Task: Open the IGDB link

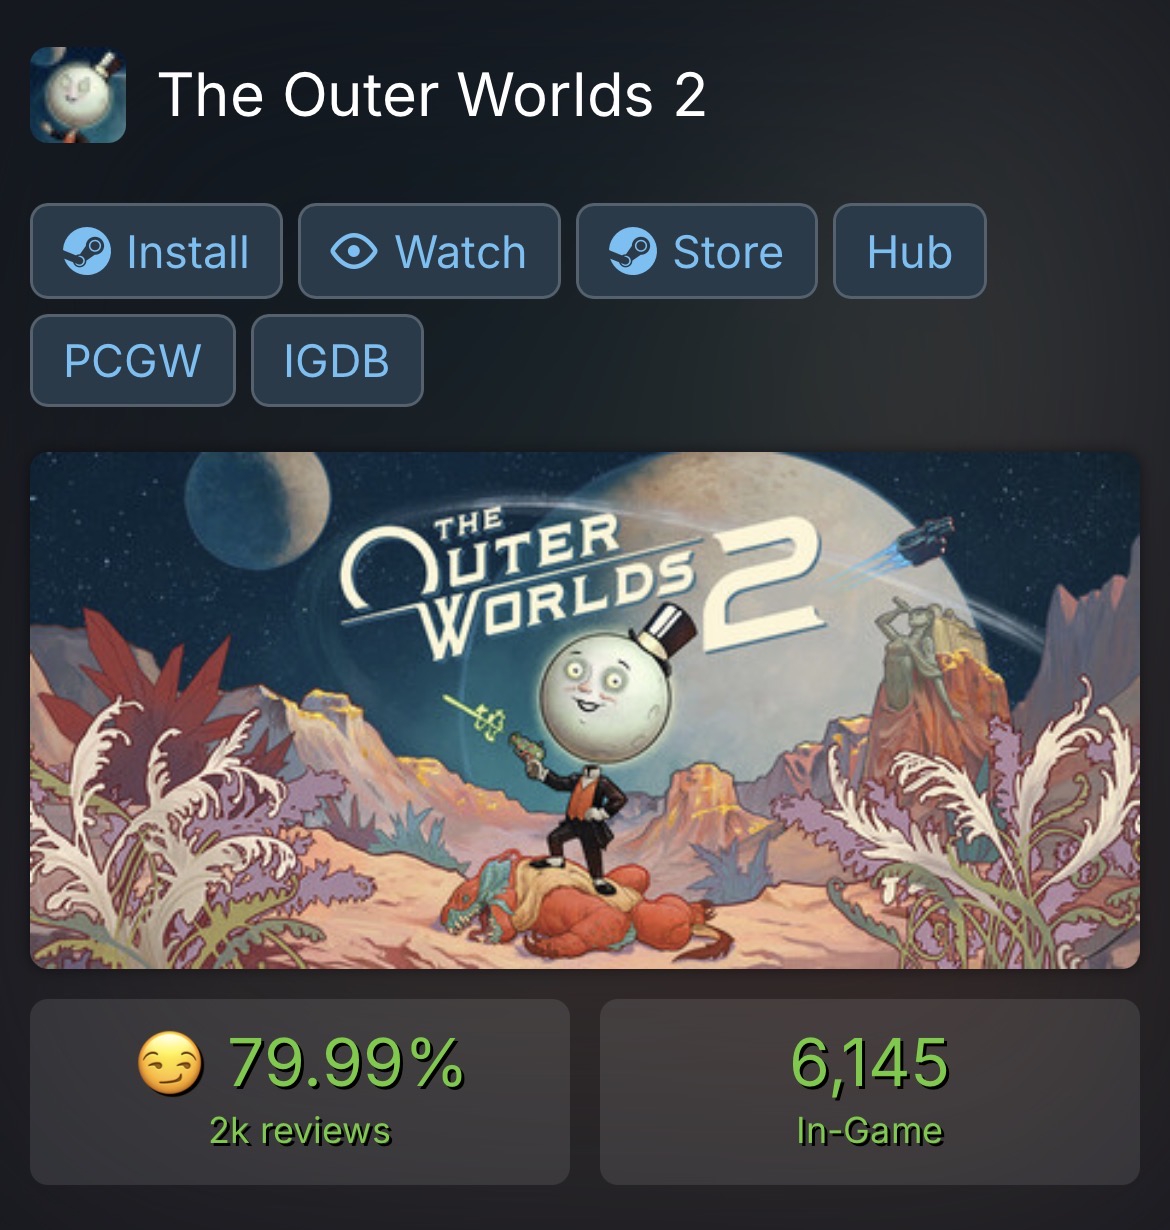Action: tap(337, 360)
